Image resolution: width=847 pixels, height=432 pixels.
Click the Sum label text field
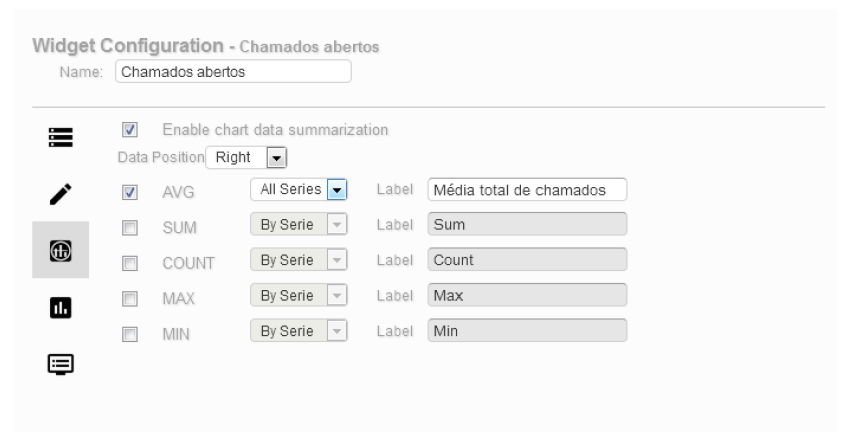(x=526, y=225)
